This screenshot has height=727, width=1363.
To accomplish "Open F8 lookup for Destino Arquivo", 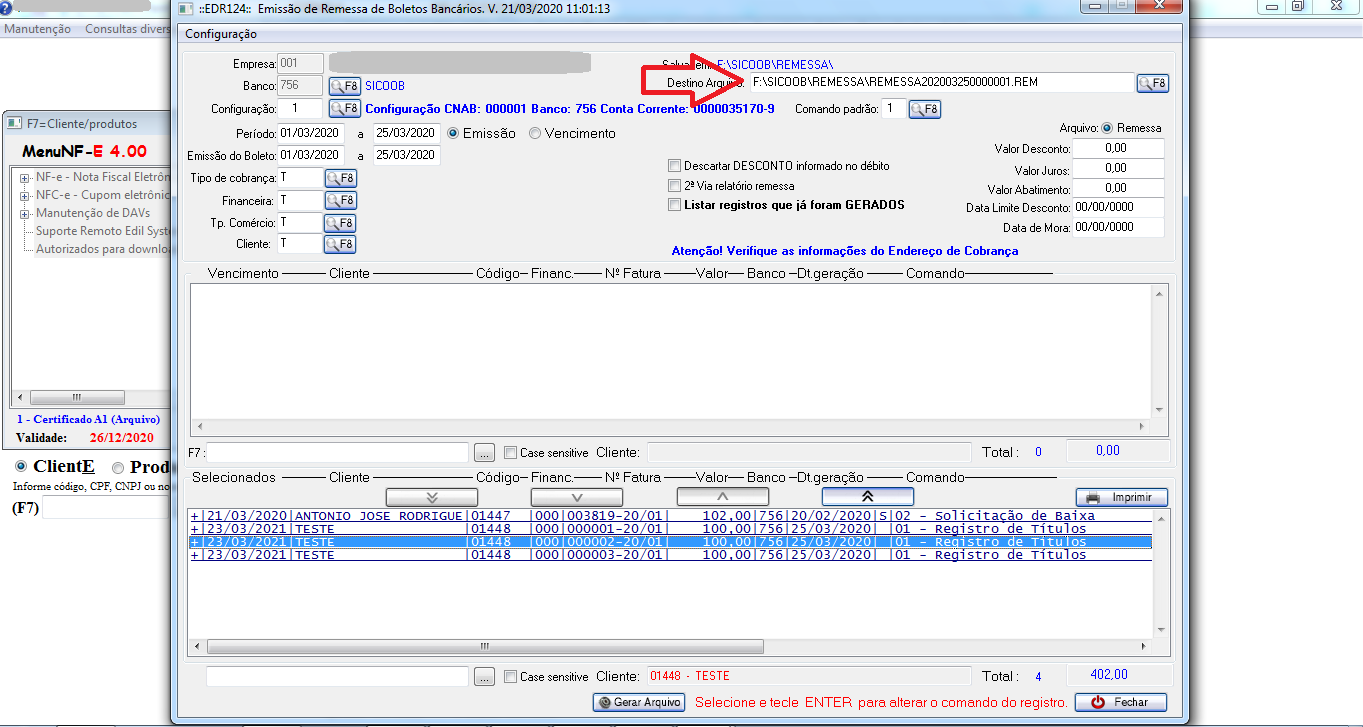I will (1152, 83).
